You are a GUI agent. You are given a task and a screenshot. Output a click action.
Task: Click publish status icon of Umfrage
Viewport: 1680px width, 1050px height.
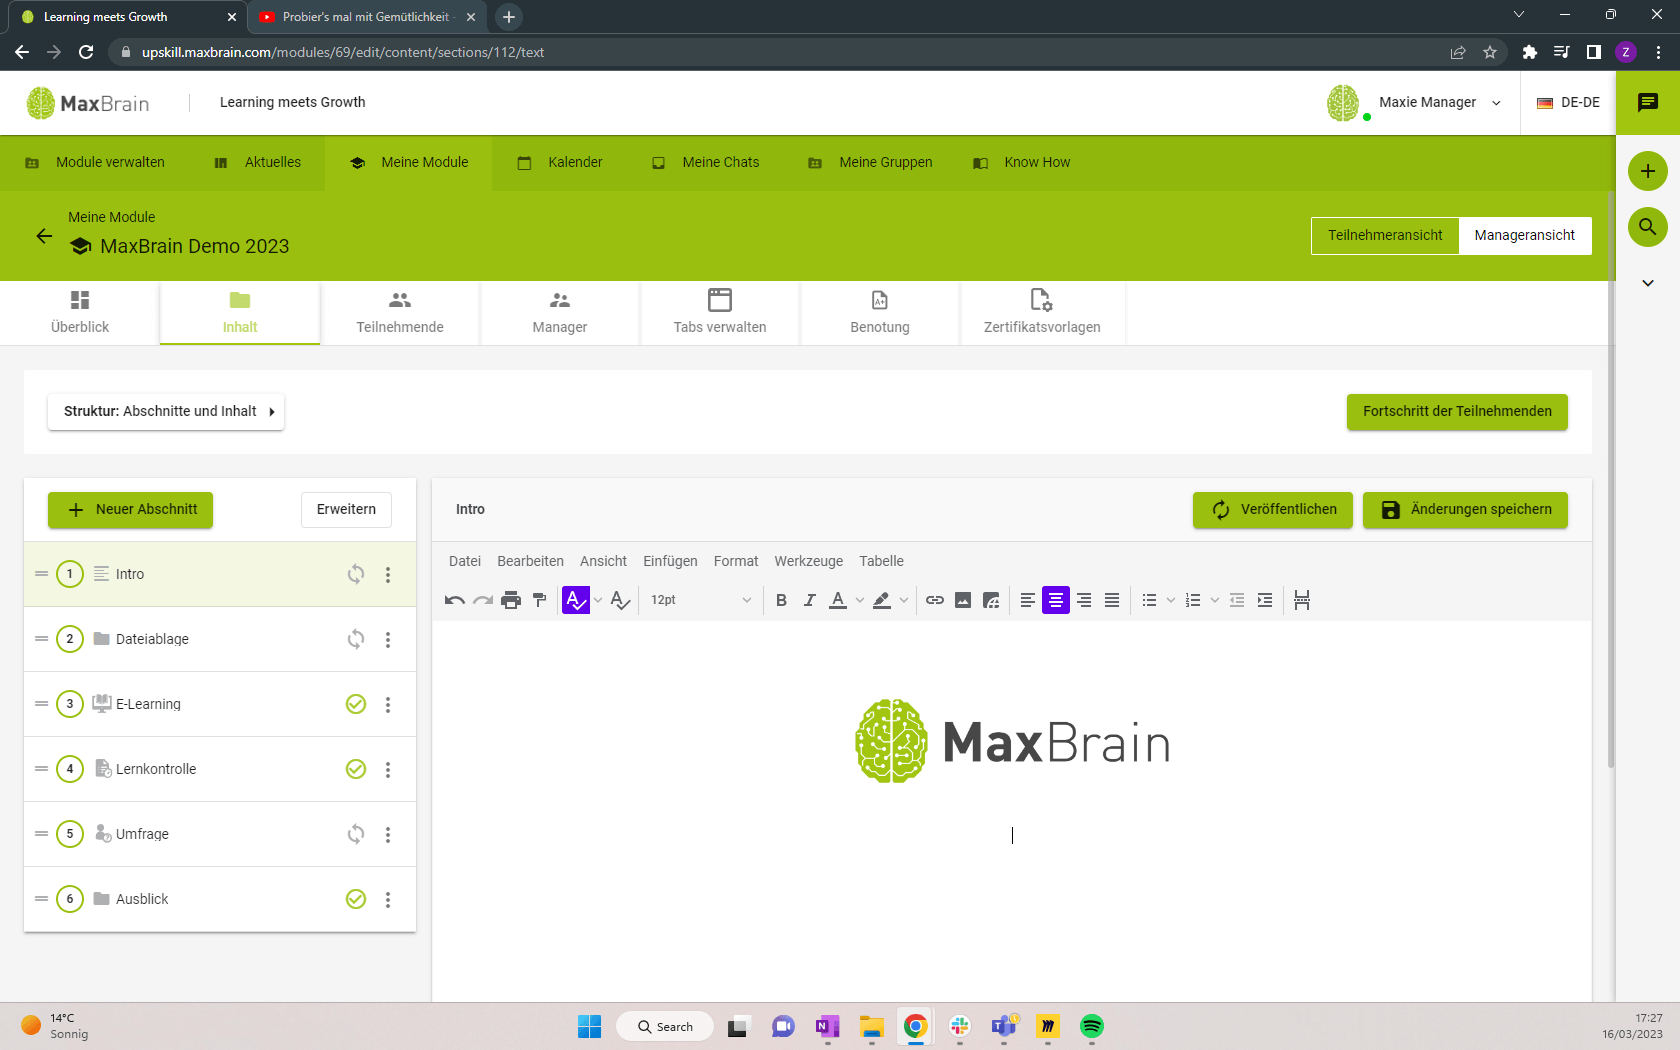(x=356, y=834)
